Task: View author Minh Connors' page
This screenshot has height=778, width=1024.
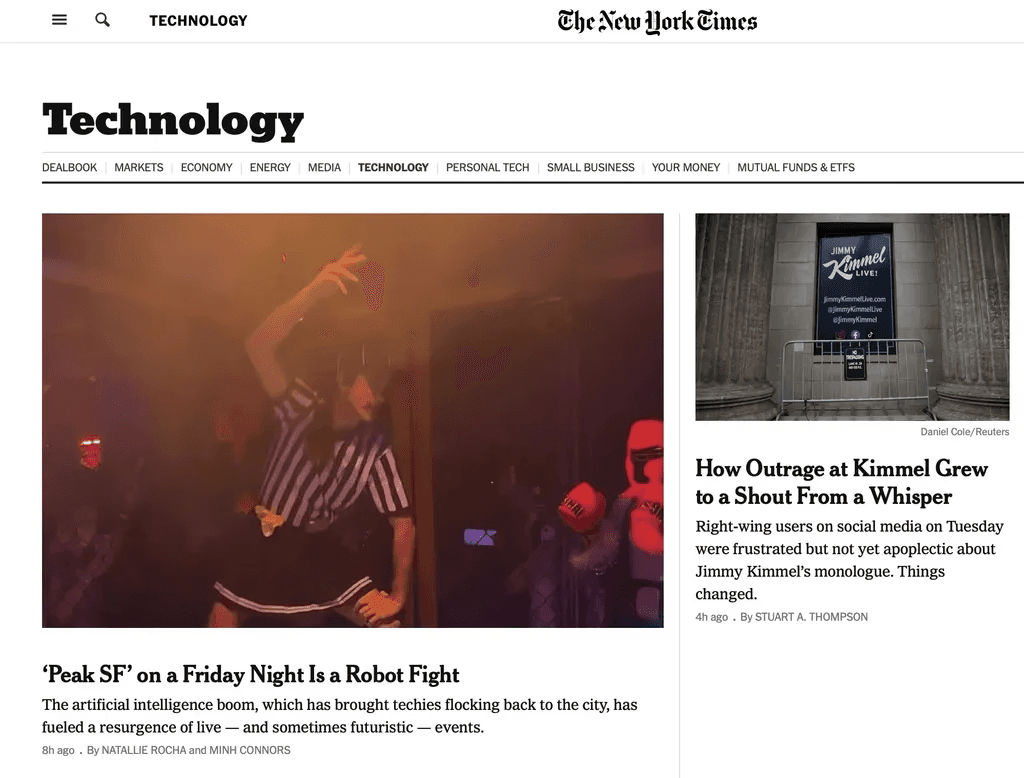Action: click(x=249, y=750)
